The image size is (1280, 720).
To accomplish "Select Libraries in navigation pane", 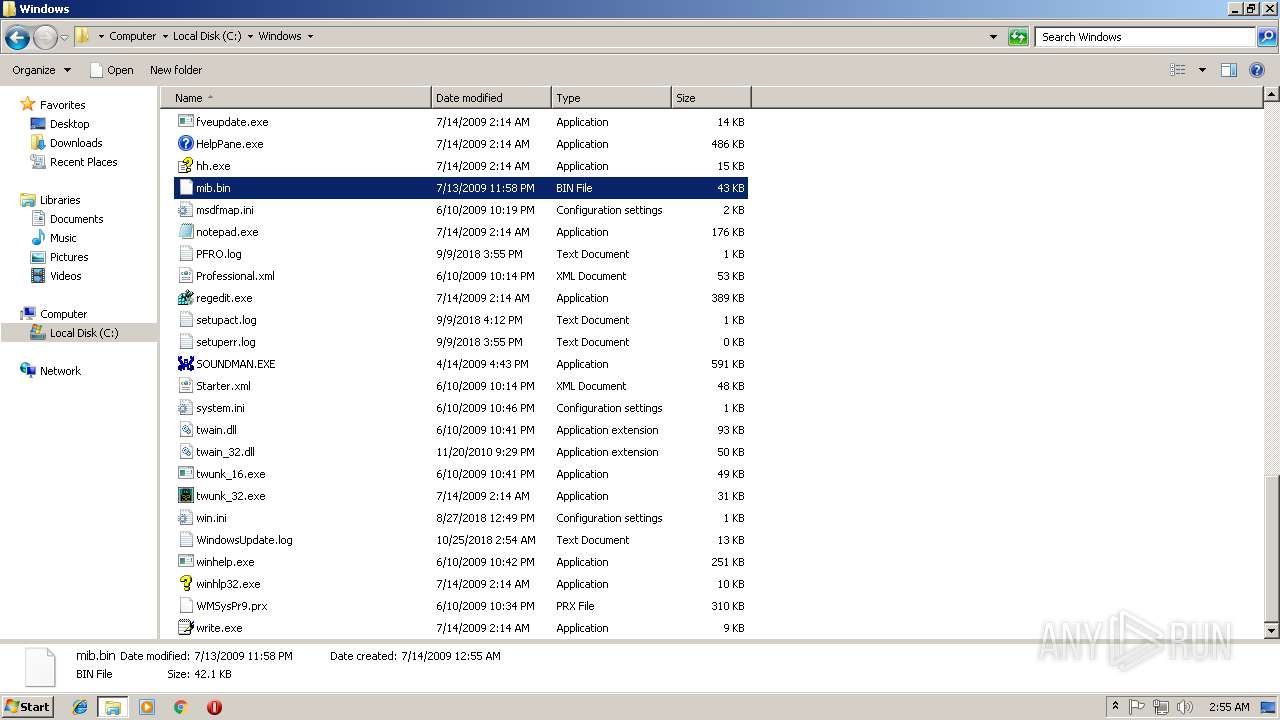I will [x=60, y=200].
